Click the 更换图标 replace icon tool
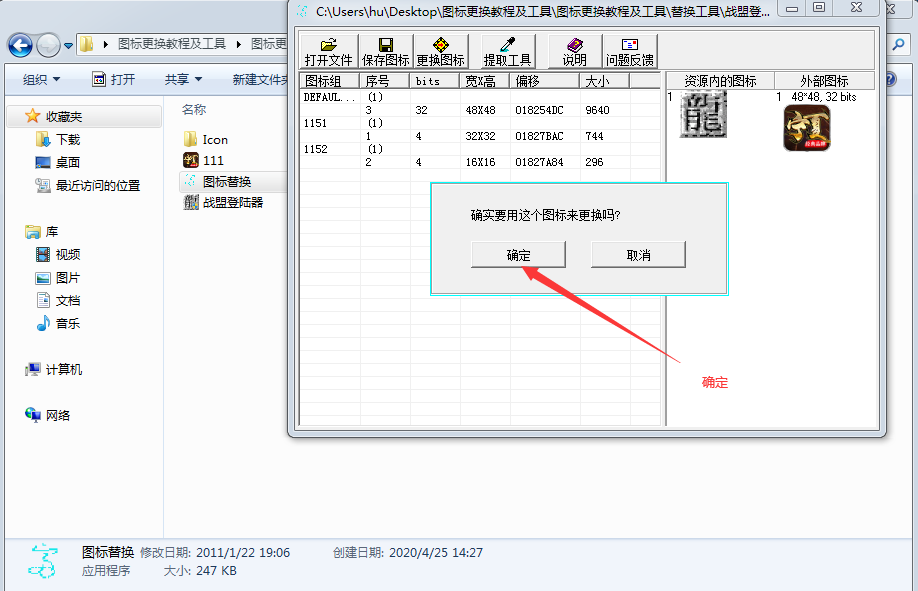The height and width of the screenshot is (591, 918). coord(440,52)
